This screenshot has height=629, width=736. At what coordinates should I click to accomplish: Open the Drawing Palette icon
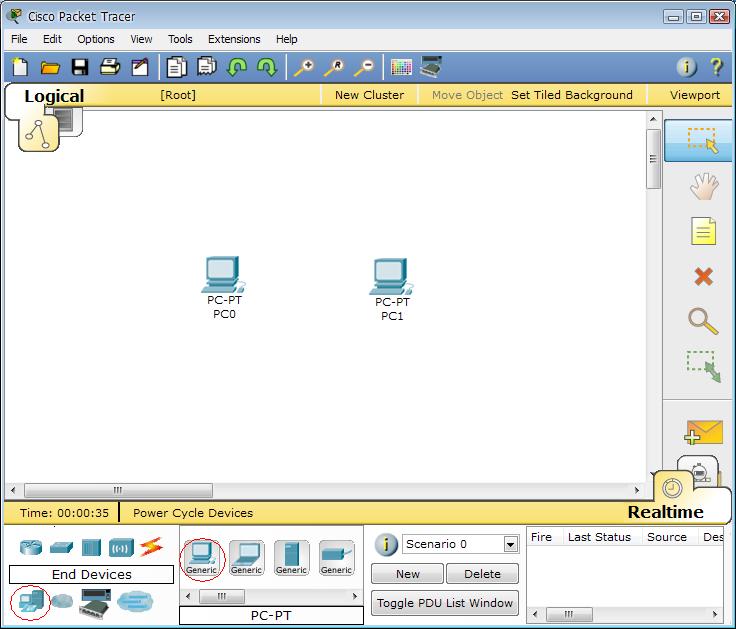coord(401,67)
